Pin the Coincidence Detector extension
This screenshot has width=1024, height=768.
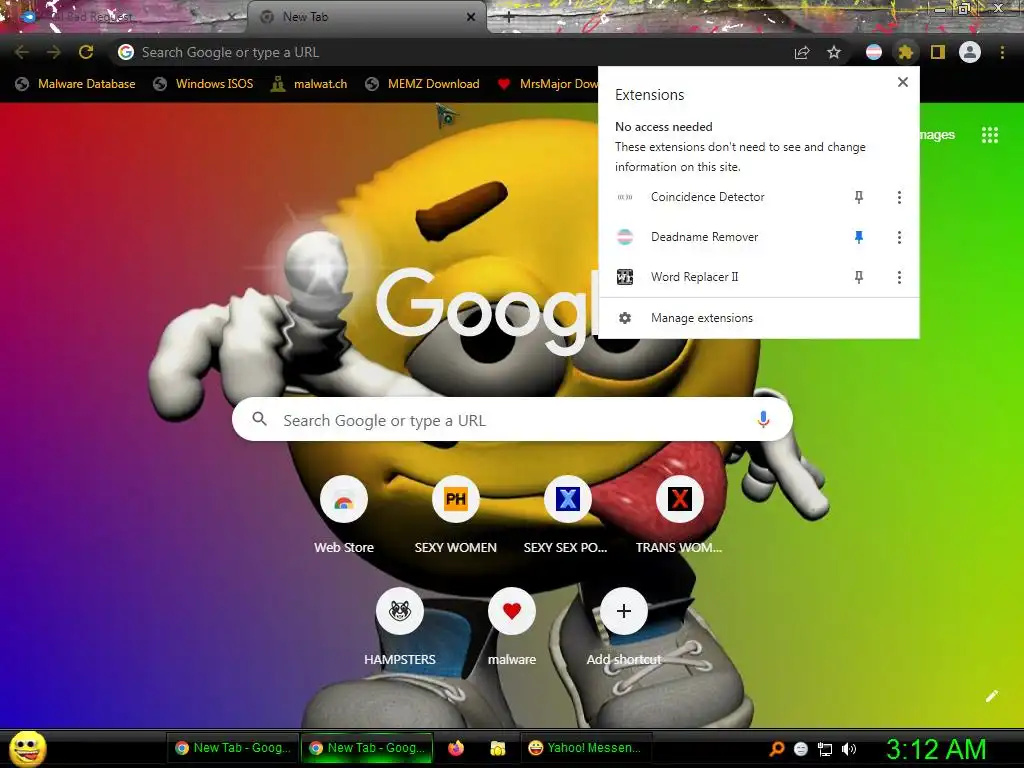pyautogui.click(x=859, y=197)
